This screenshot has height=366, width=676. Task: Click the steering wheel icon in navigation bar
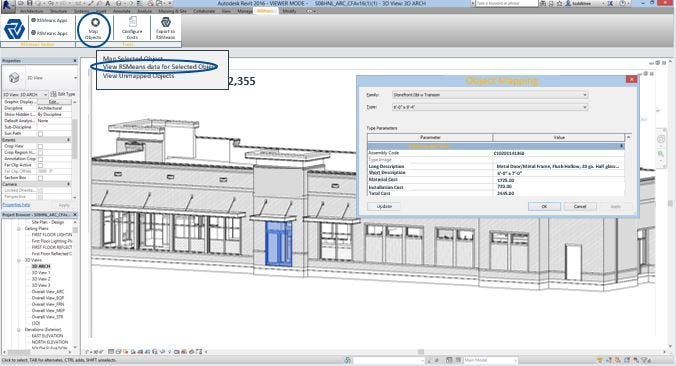(x=661, y=139)
